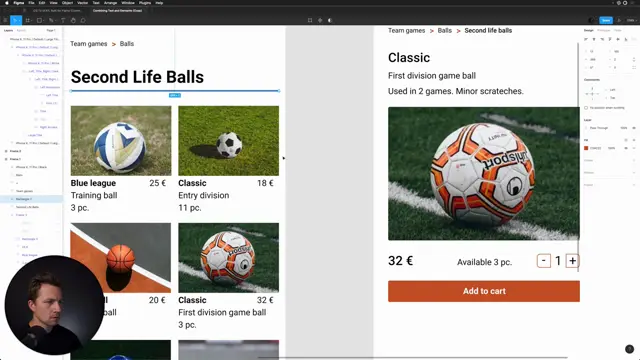Open the zoom level dropdown

click(x=631, y=20)
